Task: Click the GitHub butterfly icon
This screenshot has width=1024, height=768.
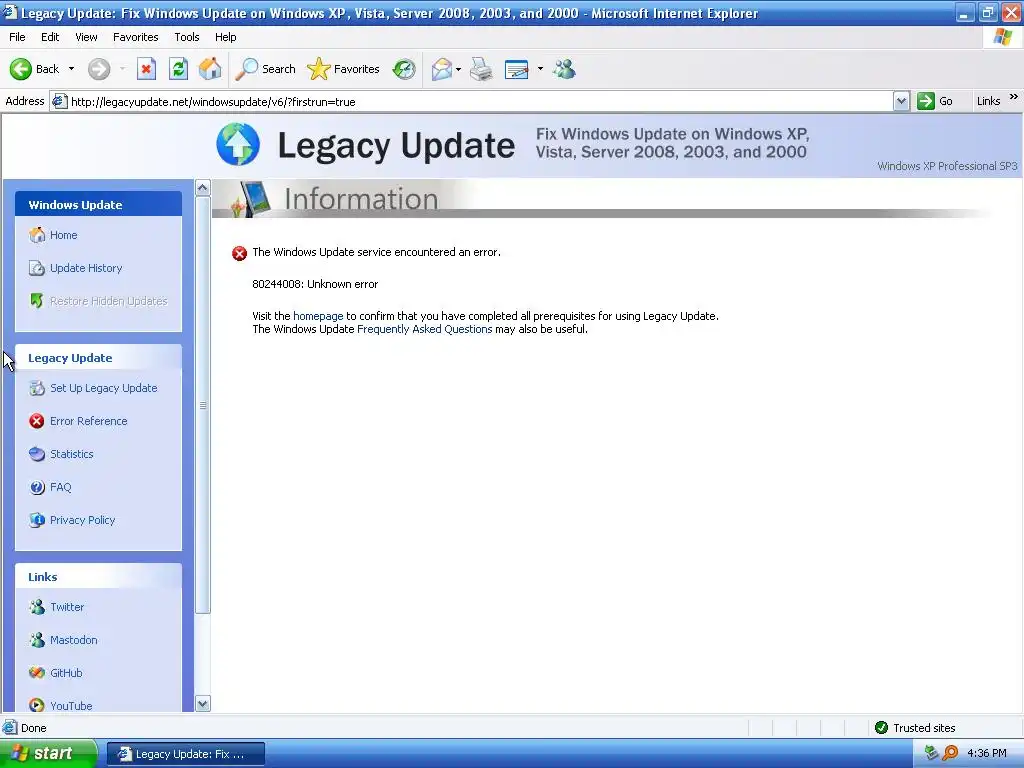Action: tap(37, 673)
